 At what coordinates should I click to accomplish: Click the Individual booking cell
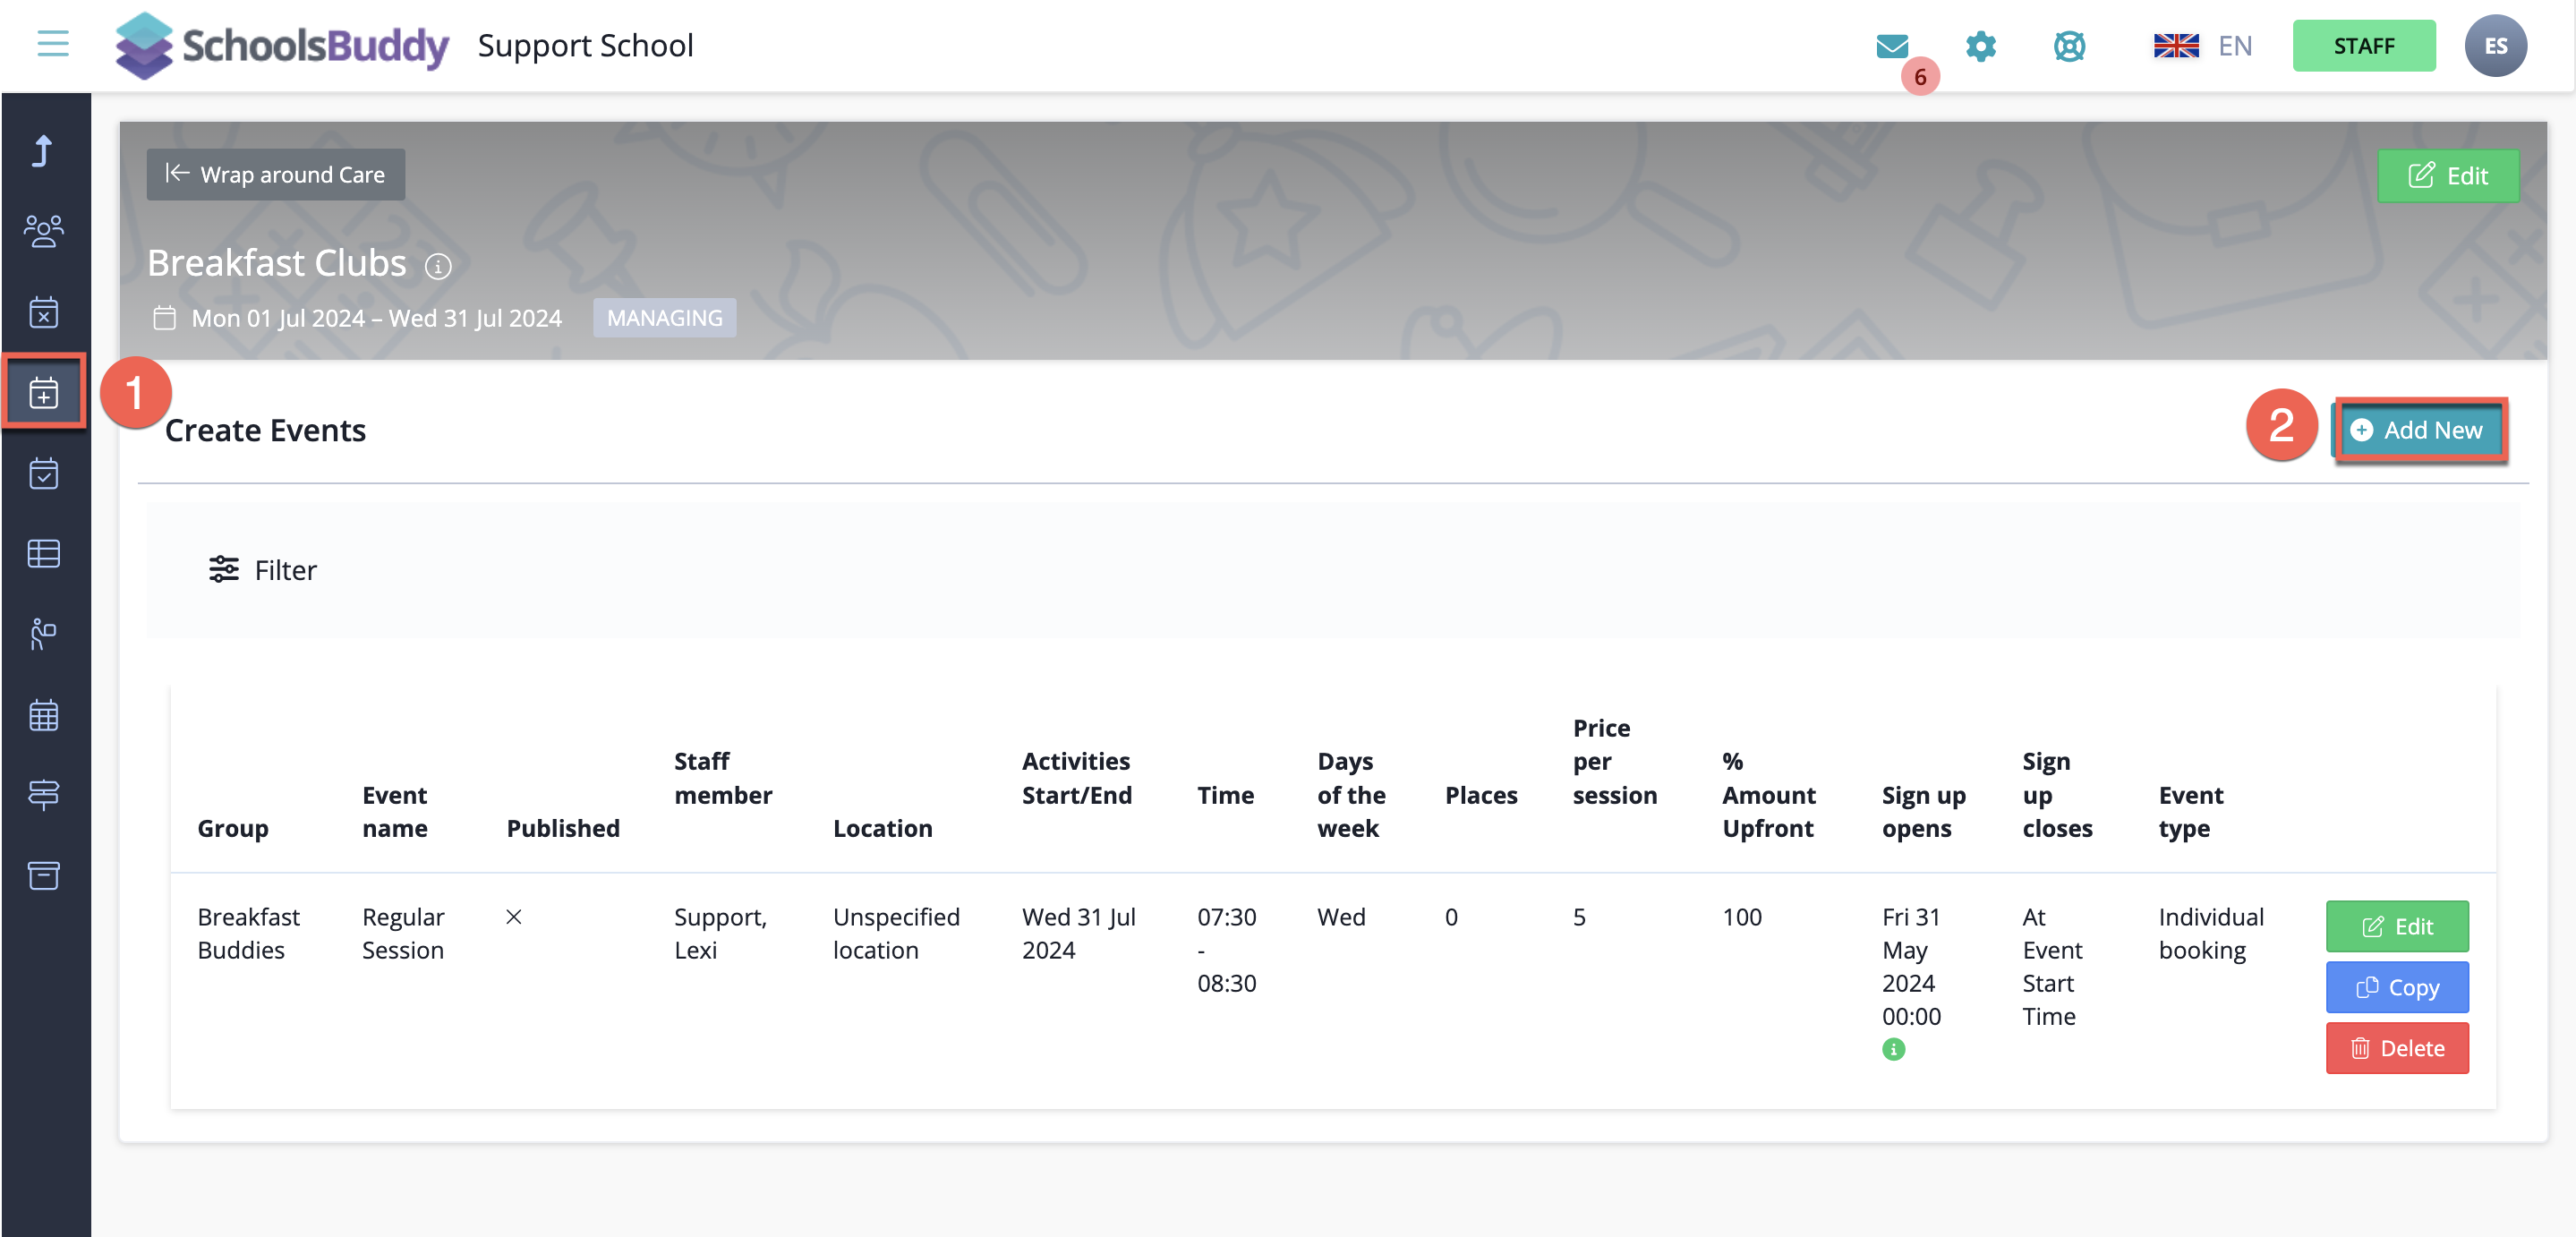(2211, 933)
